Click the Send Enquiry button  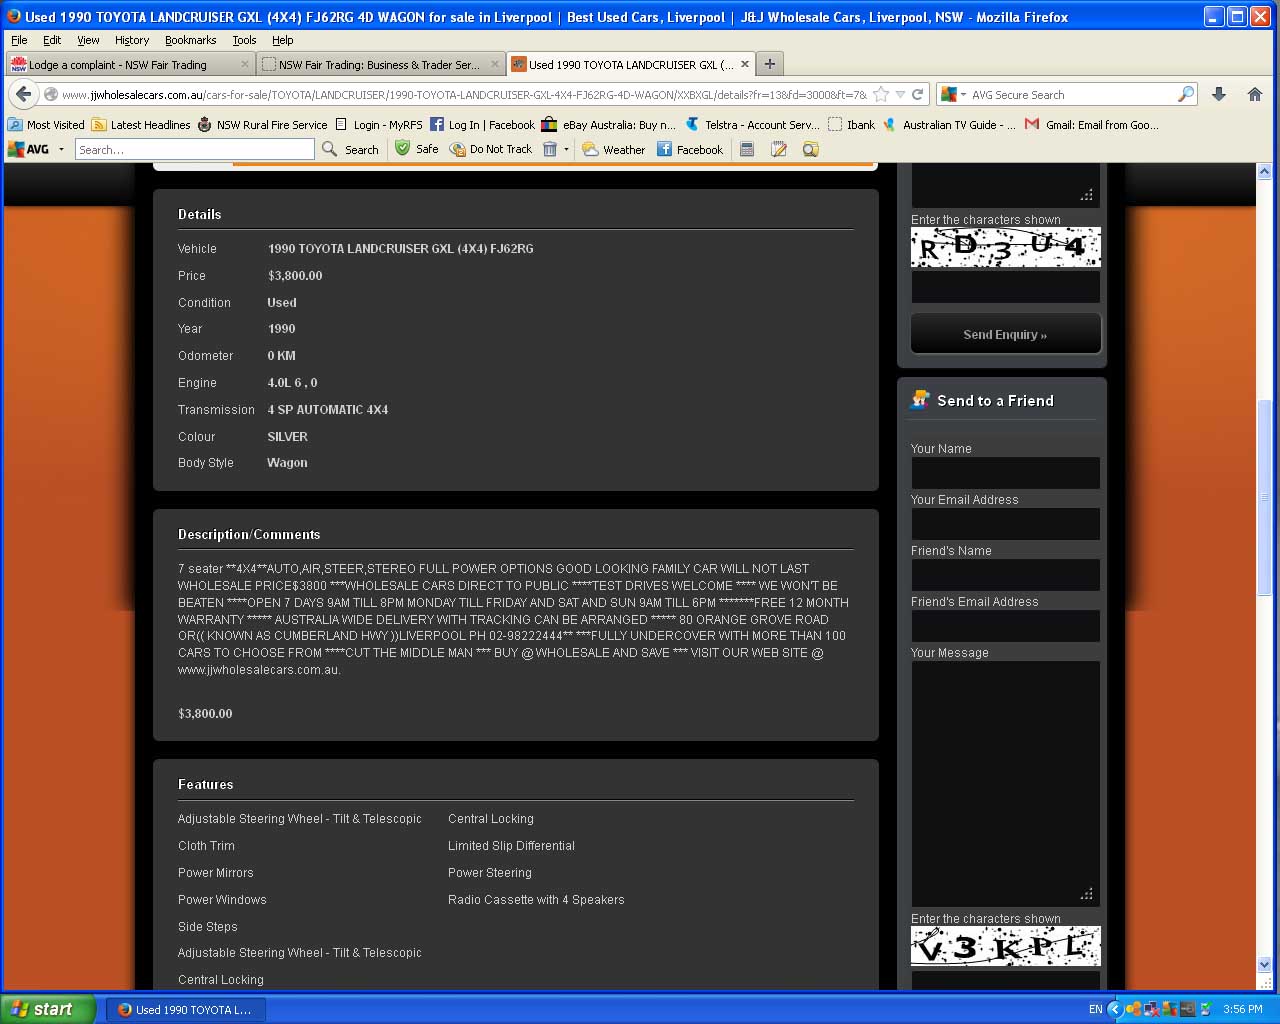coord(1005,334)
